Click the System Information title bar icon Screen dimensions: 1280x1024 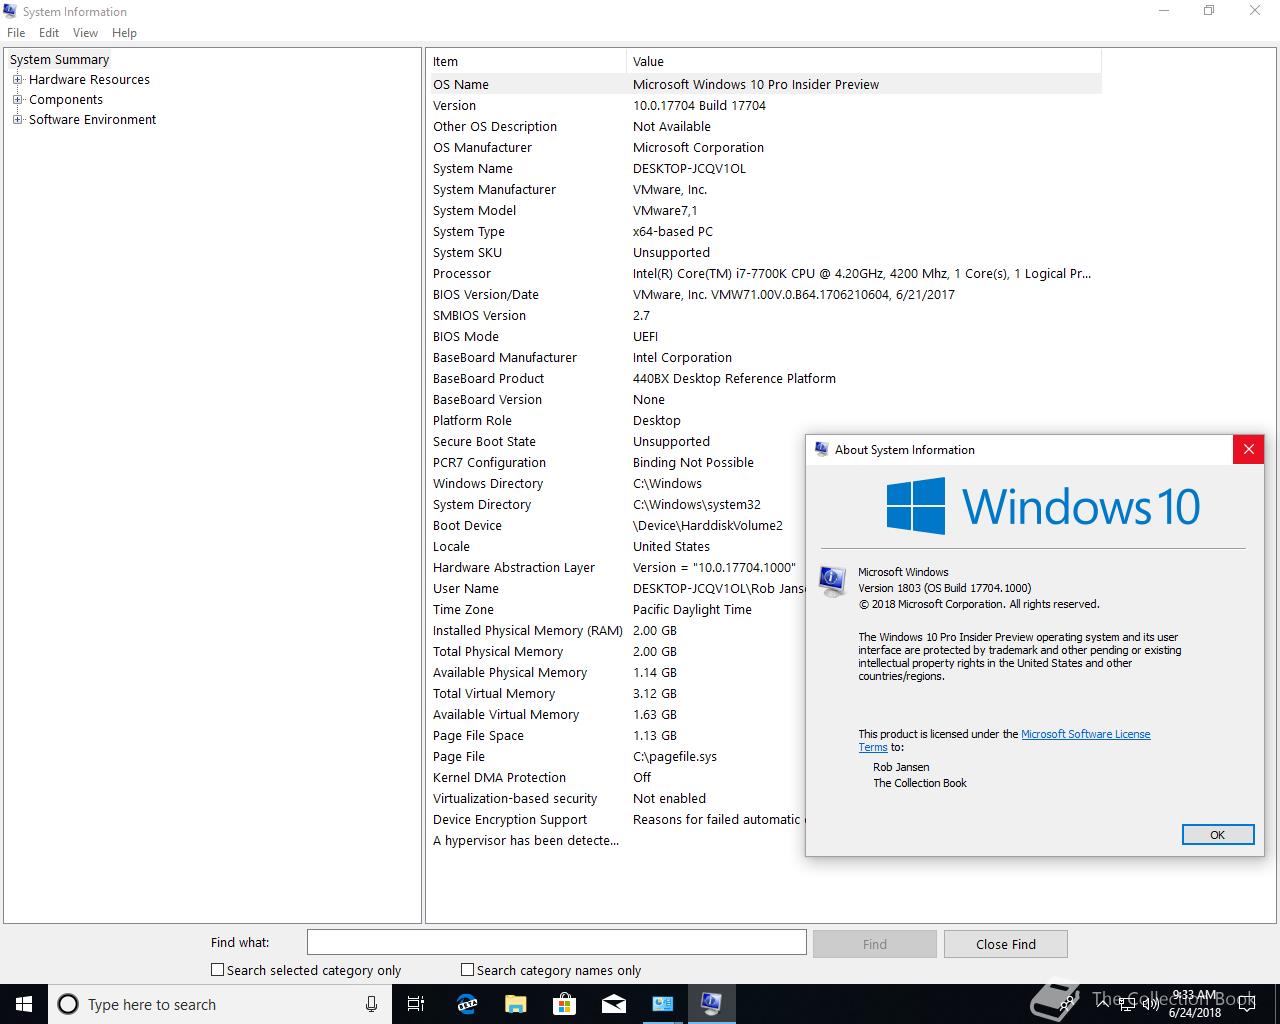(x=11, y=11)
